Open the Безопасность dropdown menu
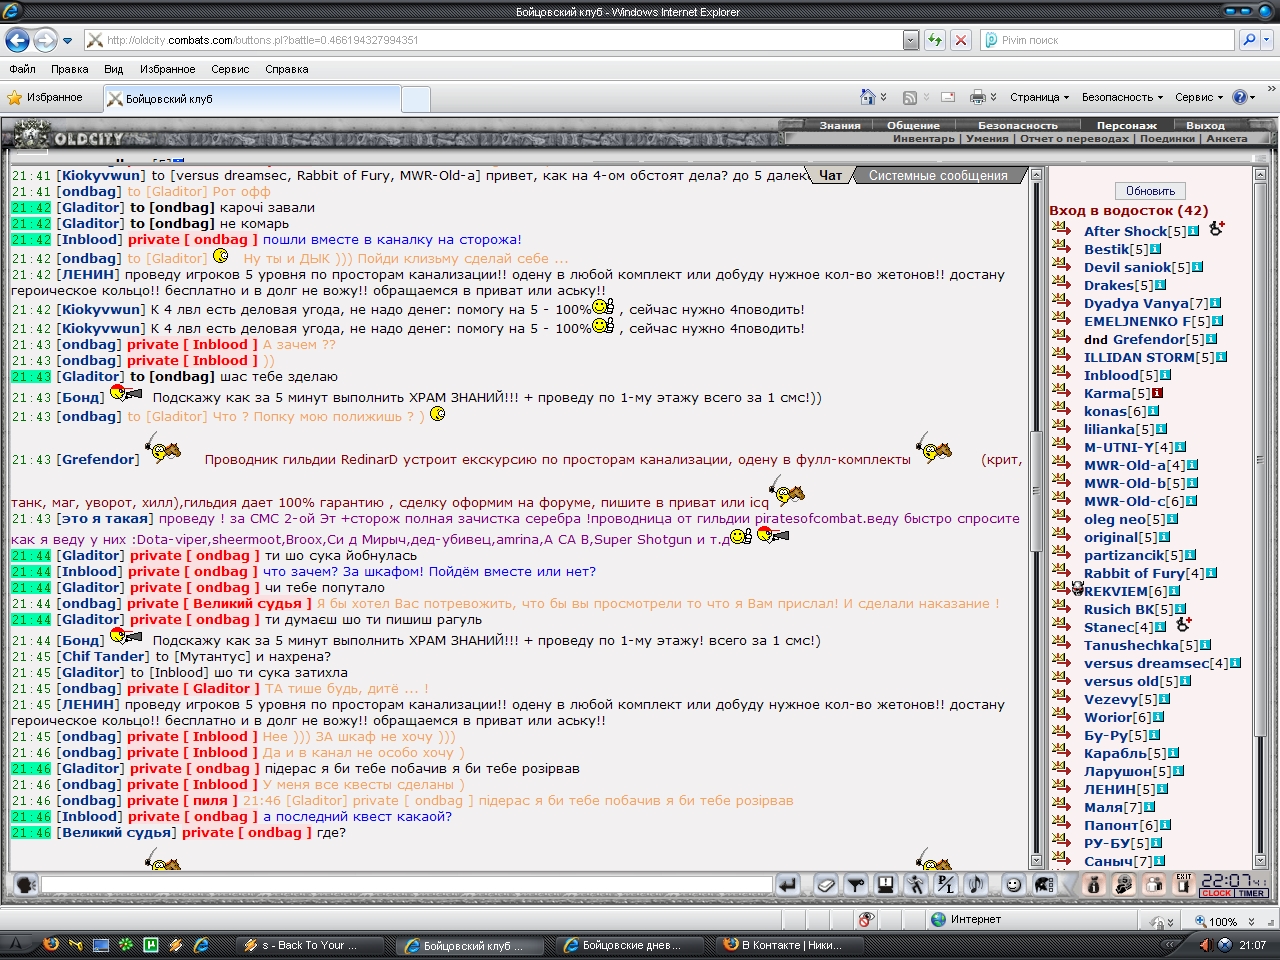This screenshot has width=1280, height=960. tap(1122, 97)
